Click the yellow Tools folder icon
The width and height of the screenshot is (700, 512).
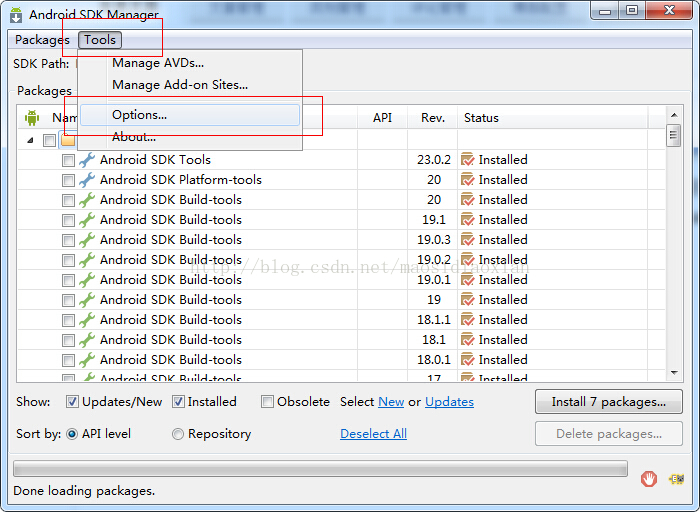click(68, 141)
